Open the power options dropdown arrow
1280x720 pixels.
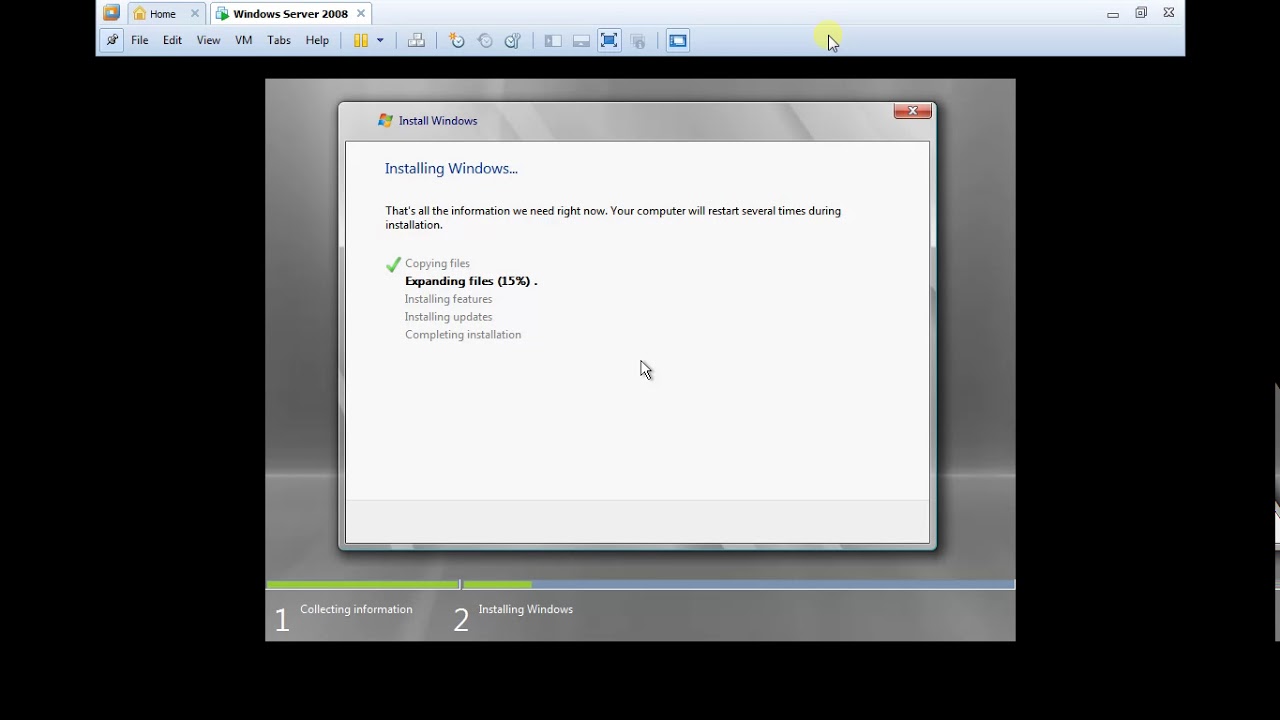pos(380,41)
